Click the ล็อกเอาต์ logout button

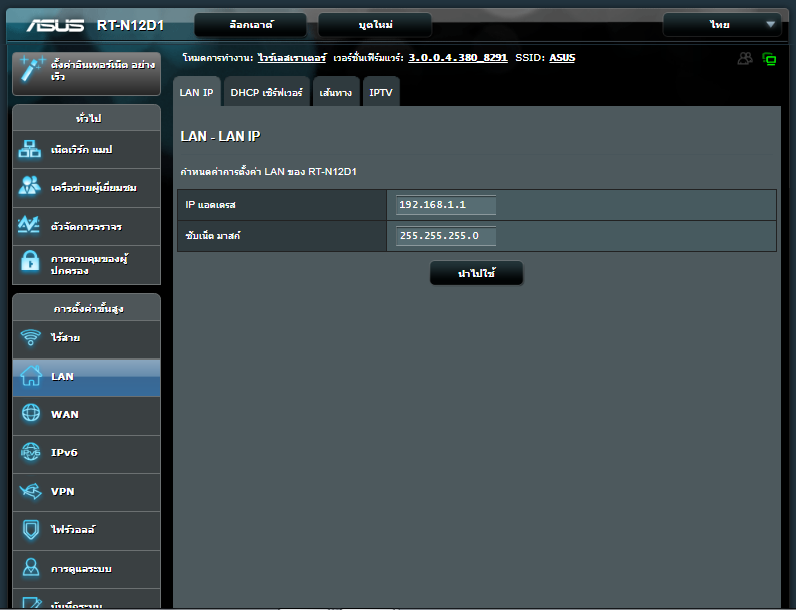point(250,25)
